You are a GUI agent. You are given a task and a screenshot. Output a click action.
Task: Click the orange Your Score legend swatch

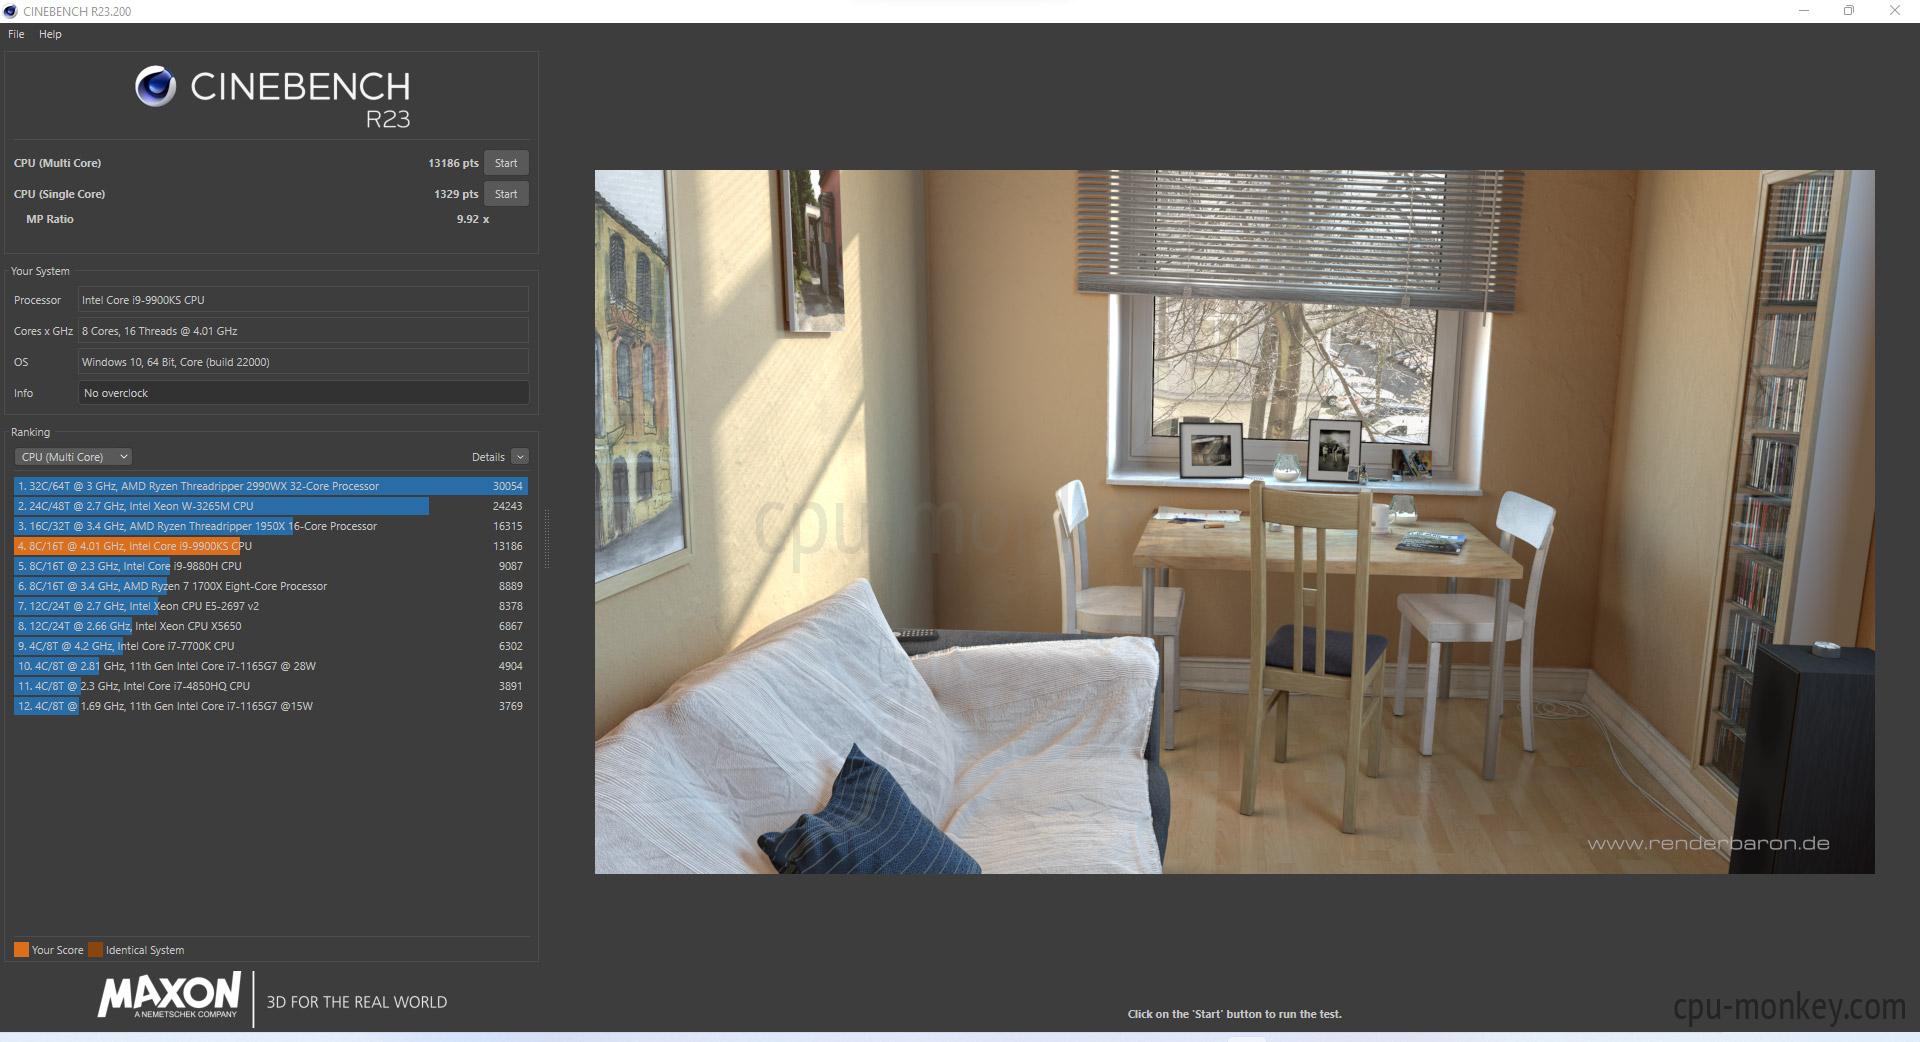21,950
